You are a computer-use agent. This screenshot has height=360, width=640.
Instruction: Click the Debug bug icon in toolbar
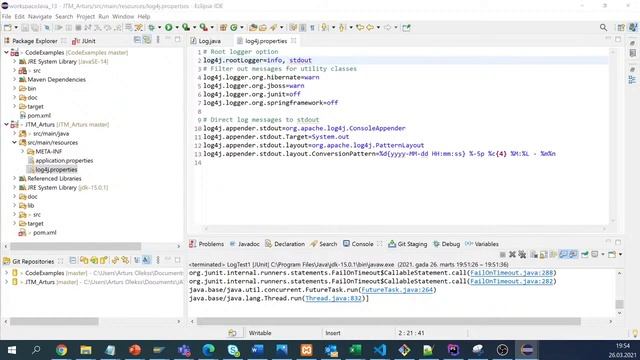coord(151,27)
